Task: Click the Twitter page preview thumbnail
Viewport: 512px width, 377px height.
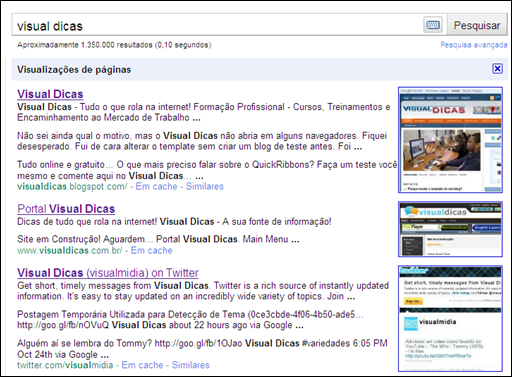Action: click(450, 319)
